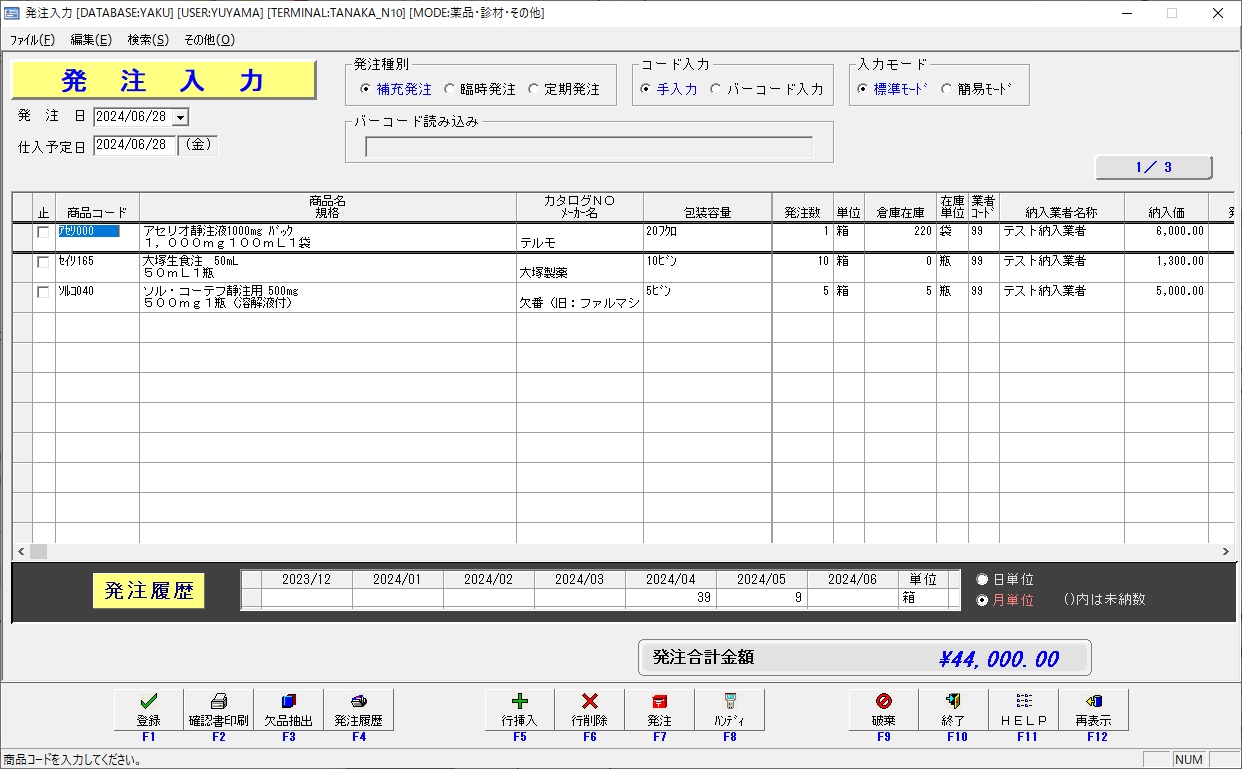This screenshot has height=769, width=1242.
Task: Discard with the 破棄 (F9) button
Action: tap(883, 710)
